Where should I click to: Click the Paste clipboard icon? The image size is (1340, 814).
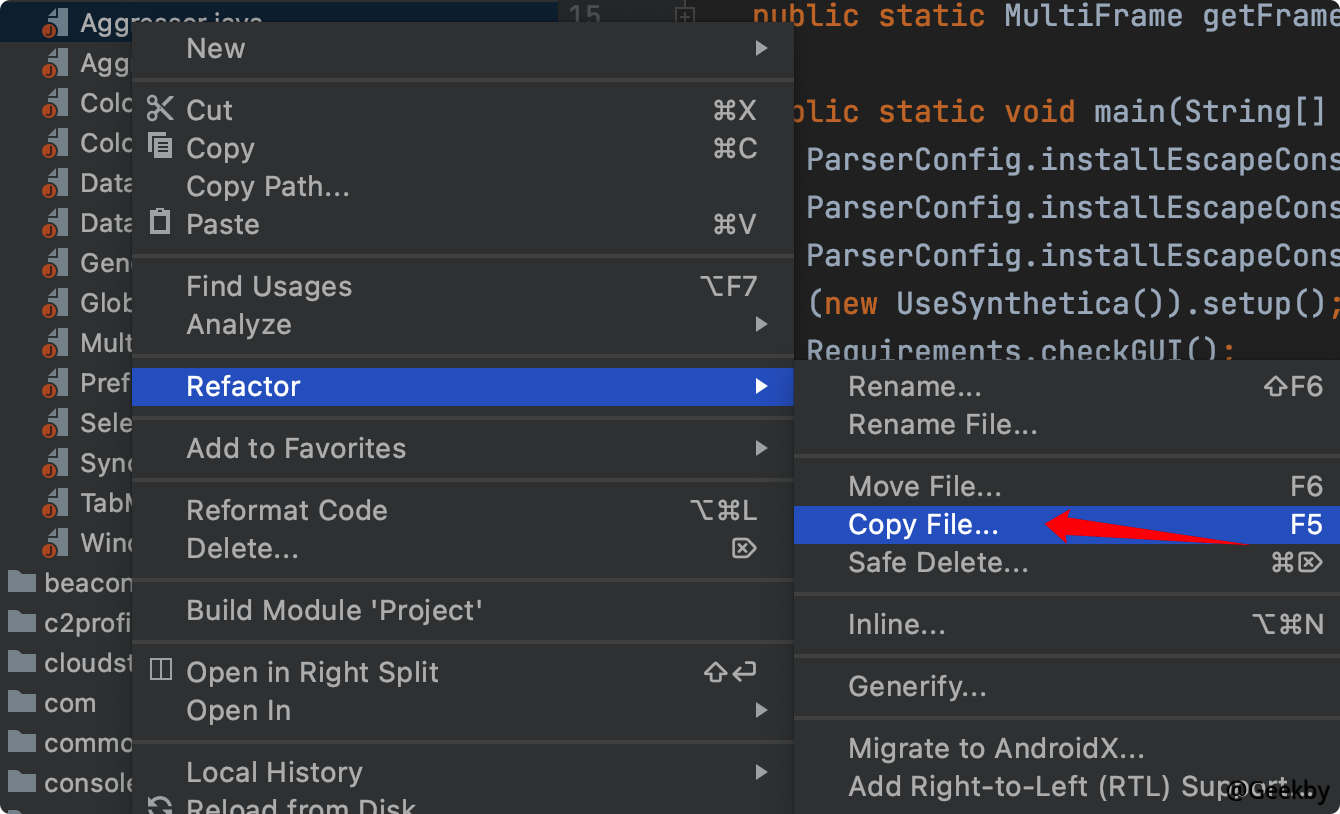point(159,222)
